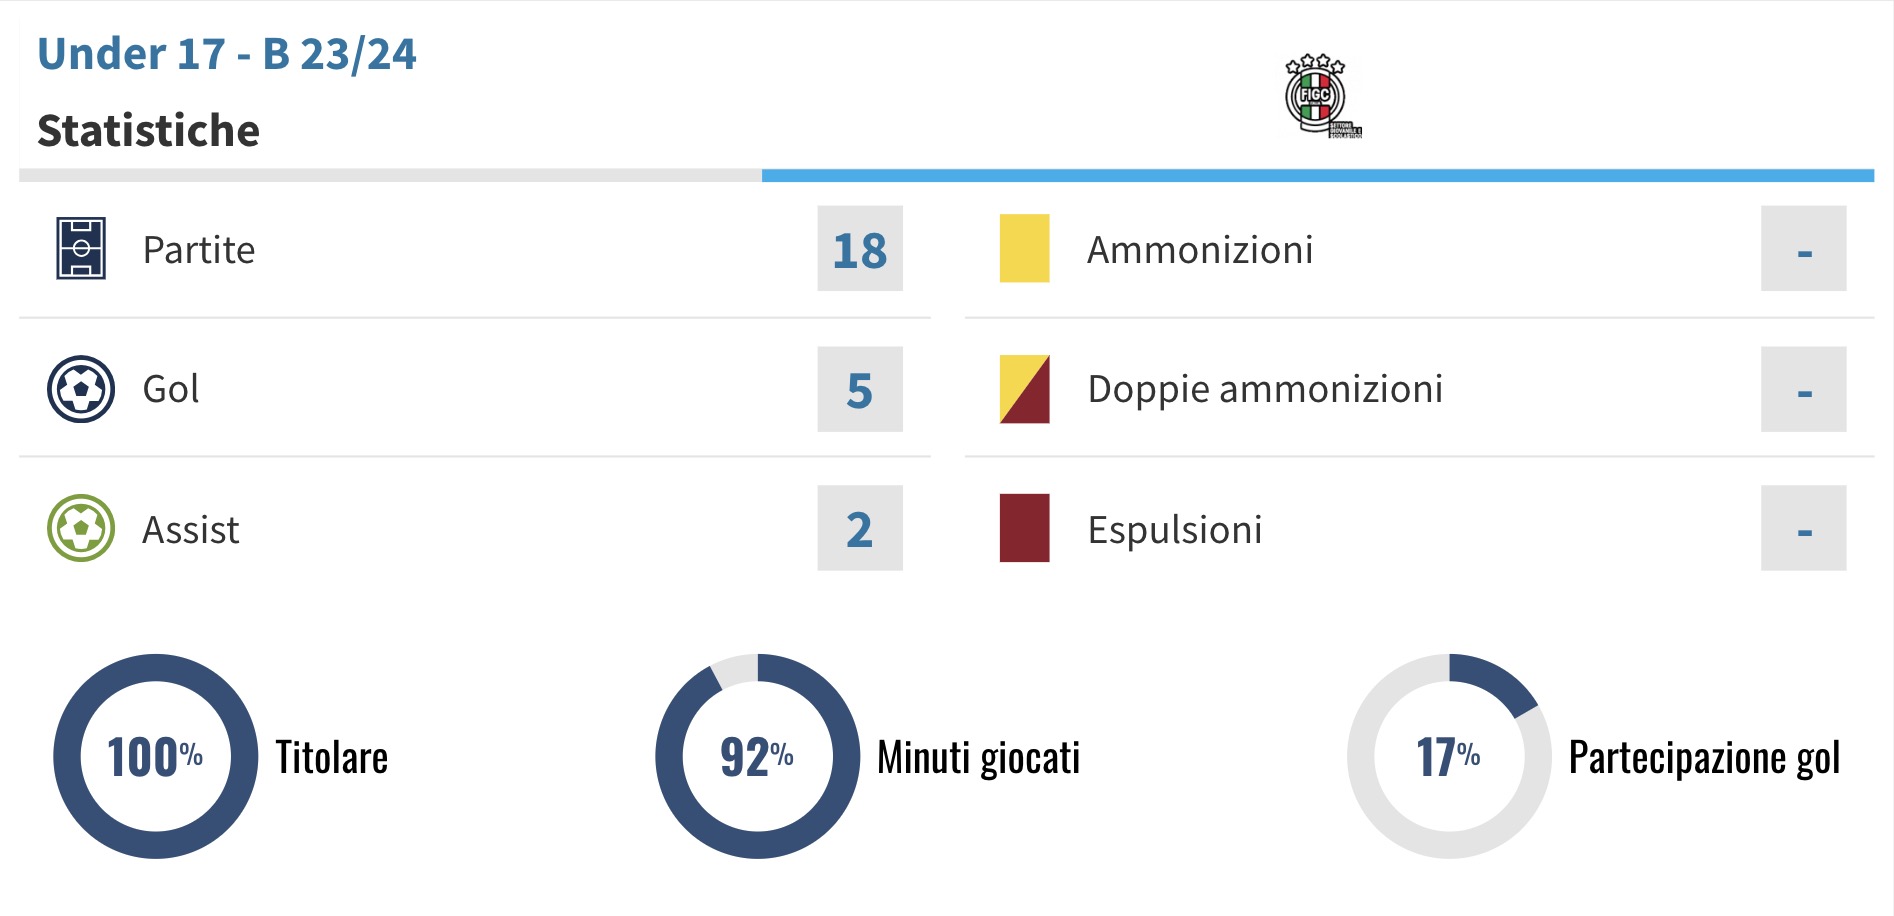This screenshot has width=1894, height=916.
Task: Click the blue progress bar under header
Action: click(x=1317, y=176)
